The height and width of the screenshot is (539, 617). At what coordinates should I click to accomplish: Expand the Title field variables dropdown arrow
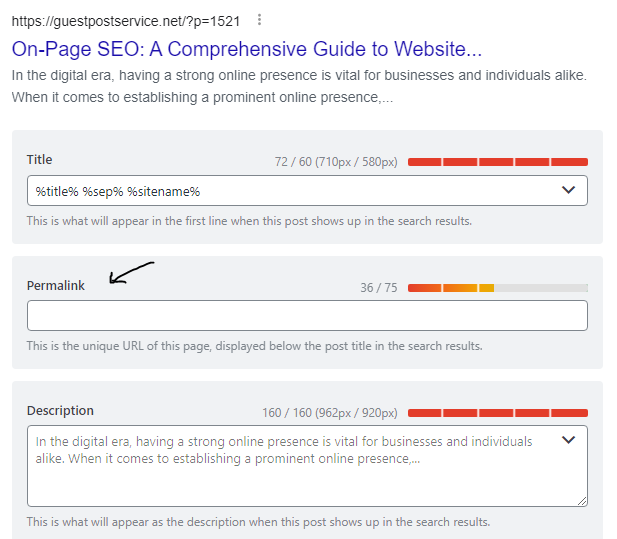[569, 190]
